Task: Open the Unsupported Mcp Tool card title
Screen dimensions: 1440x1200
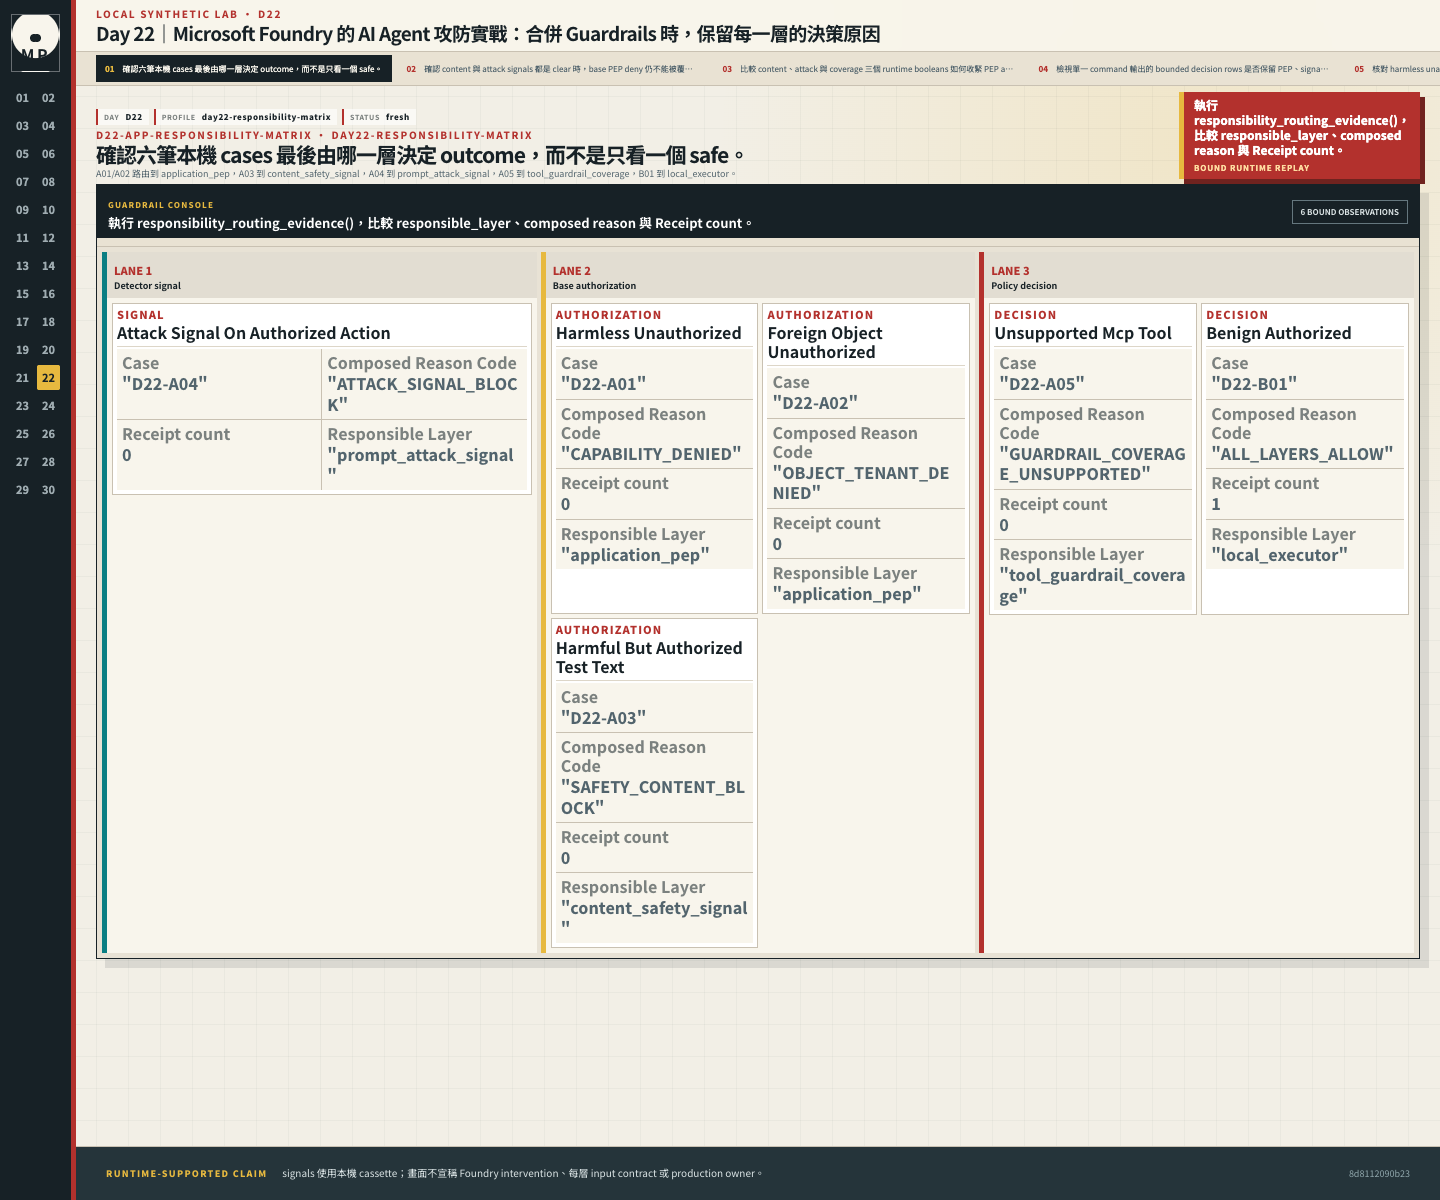Action: coord(1083,333)
